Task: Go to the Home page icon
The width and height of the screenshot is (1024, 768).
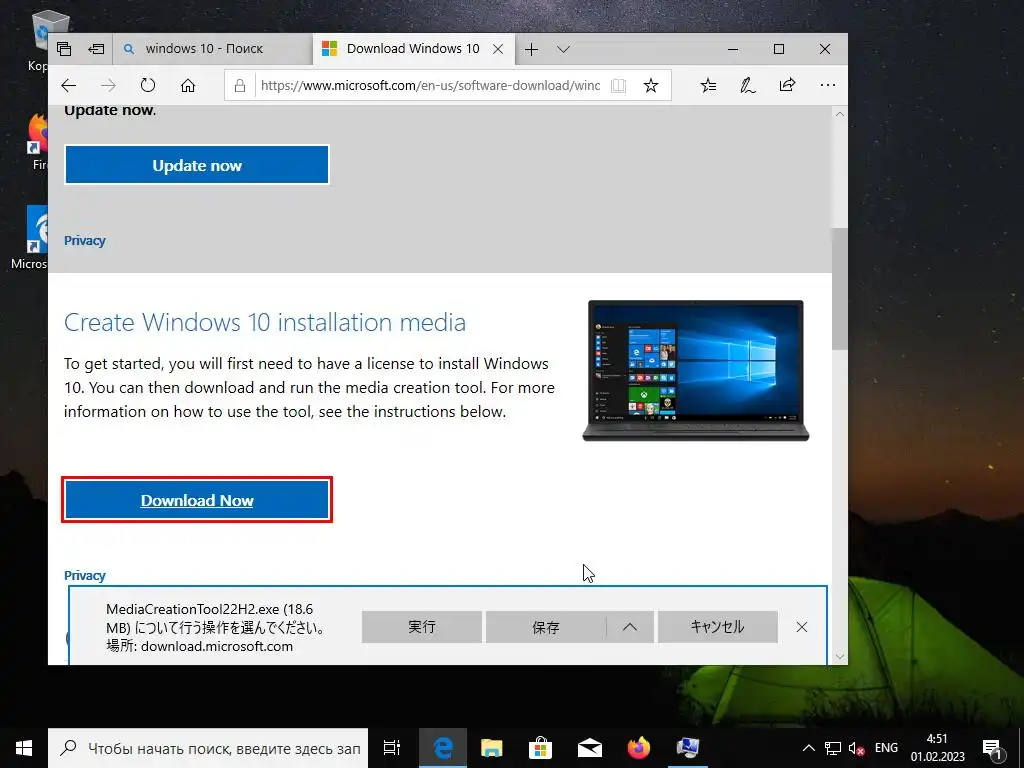Action: [188, 86]
